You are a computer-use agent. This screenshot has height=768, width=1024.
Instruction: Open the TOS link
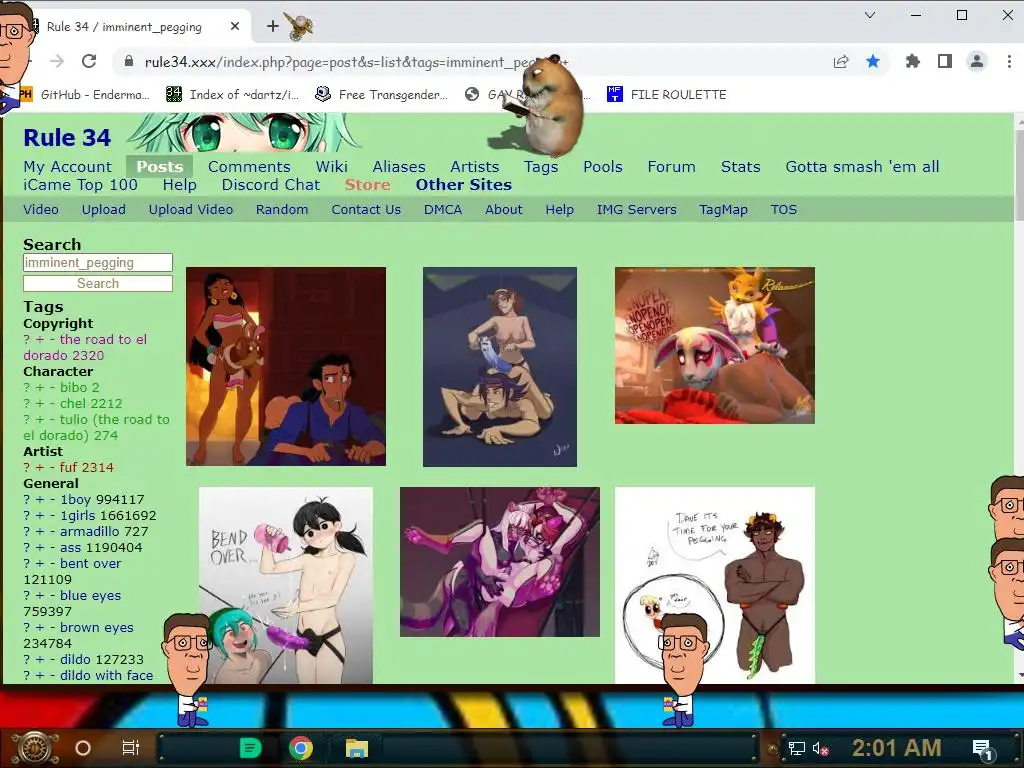point(783,210)
